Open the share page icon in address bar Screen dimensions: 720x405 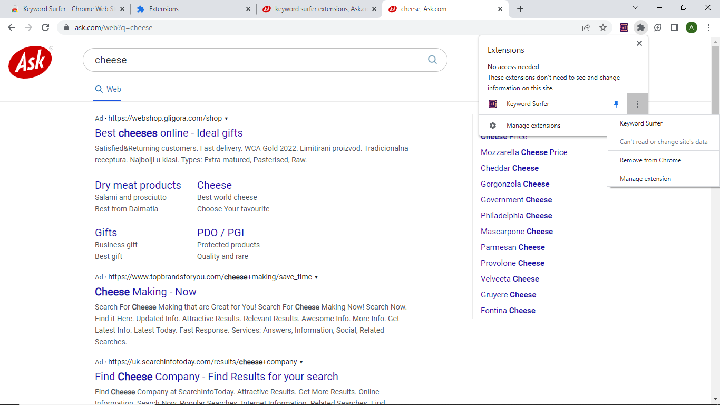tap(585, 28)
